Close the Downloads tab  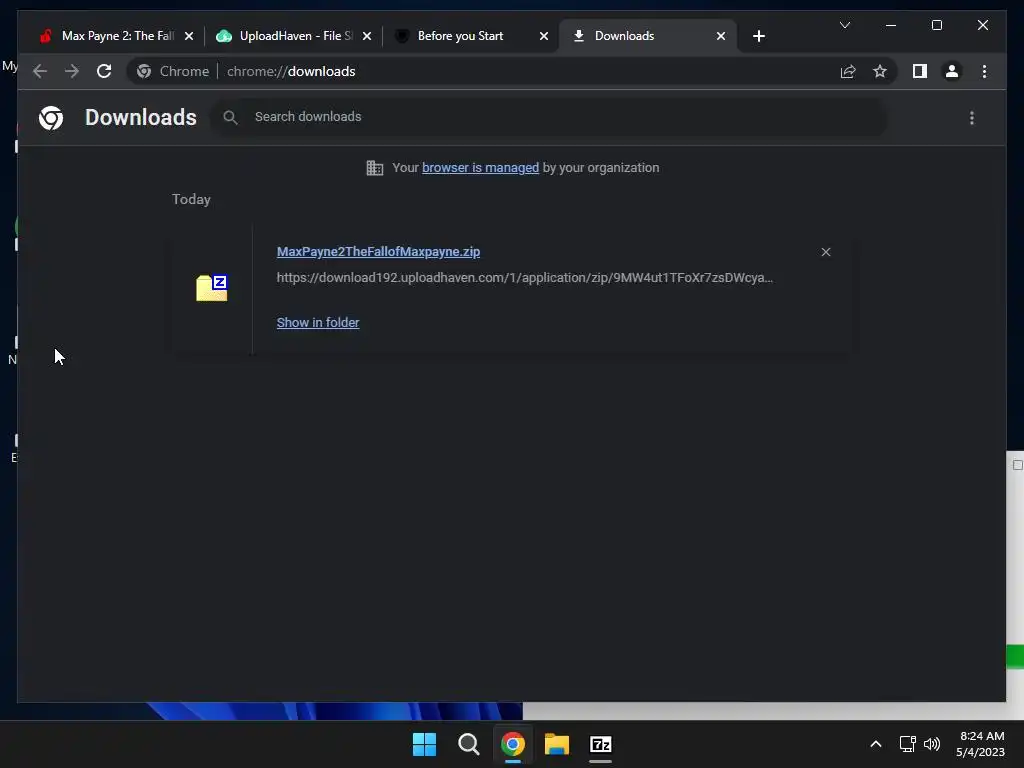coord(721,36)
